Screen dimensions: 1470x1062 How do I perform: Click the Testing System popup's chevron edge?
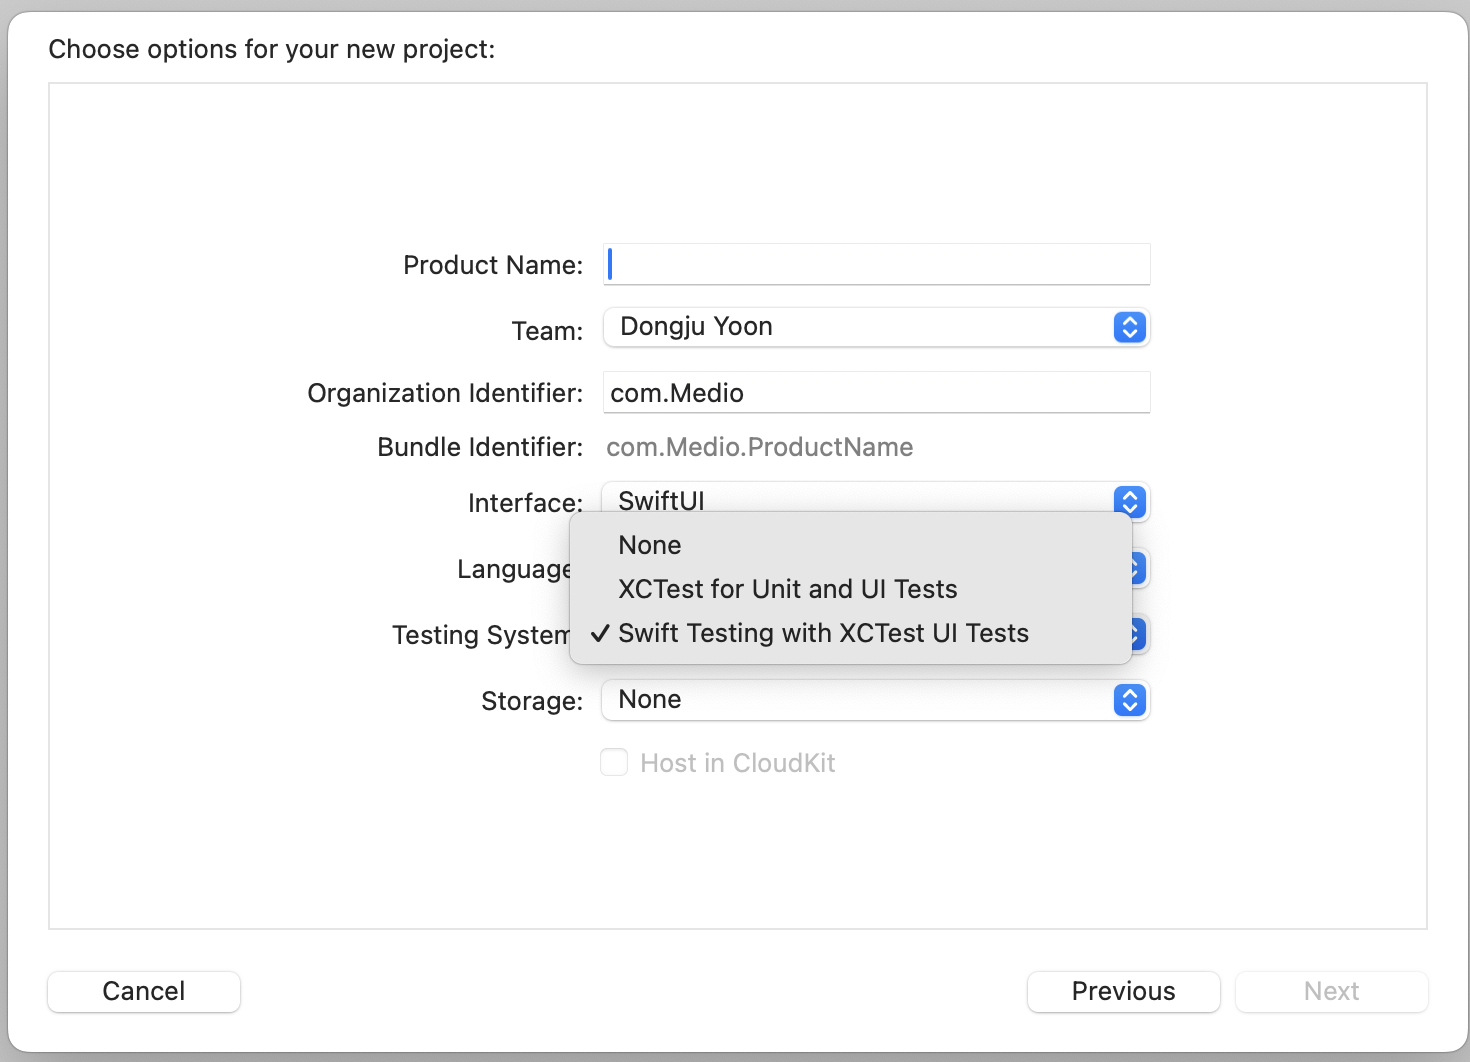[1139, 634]
